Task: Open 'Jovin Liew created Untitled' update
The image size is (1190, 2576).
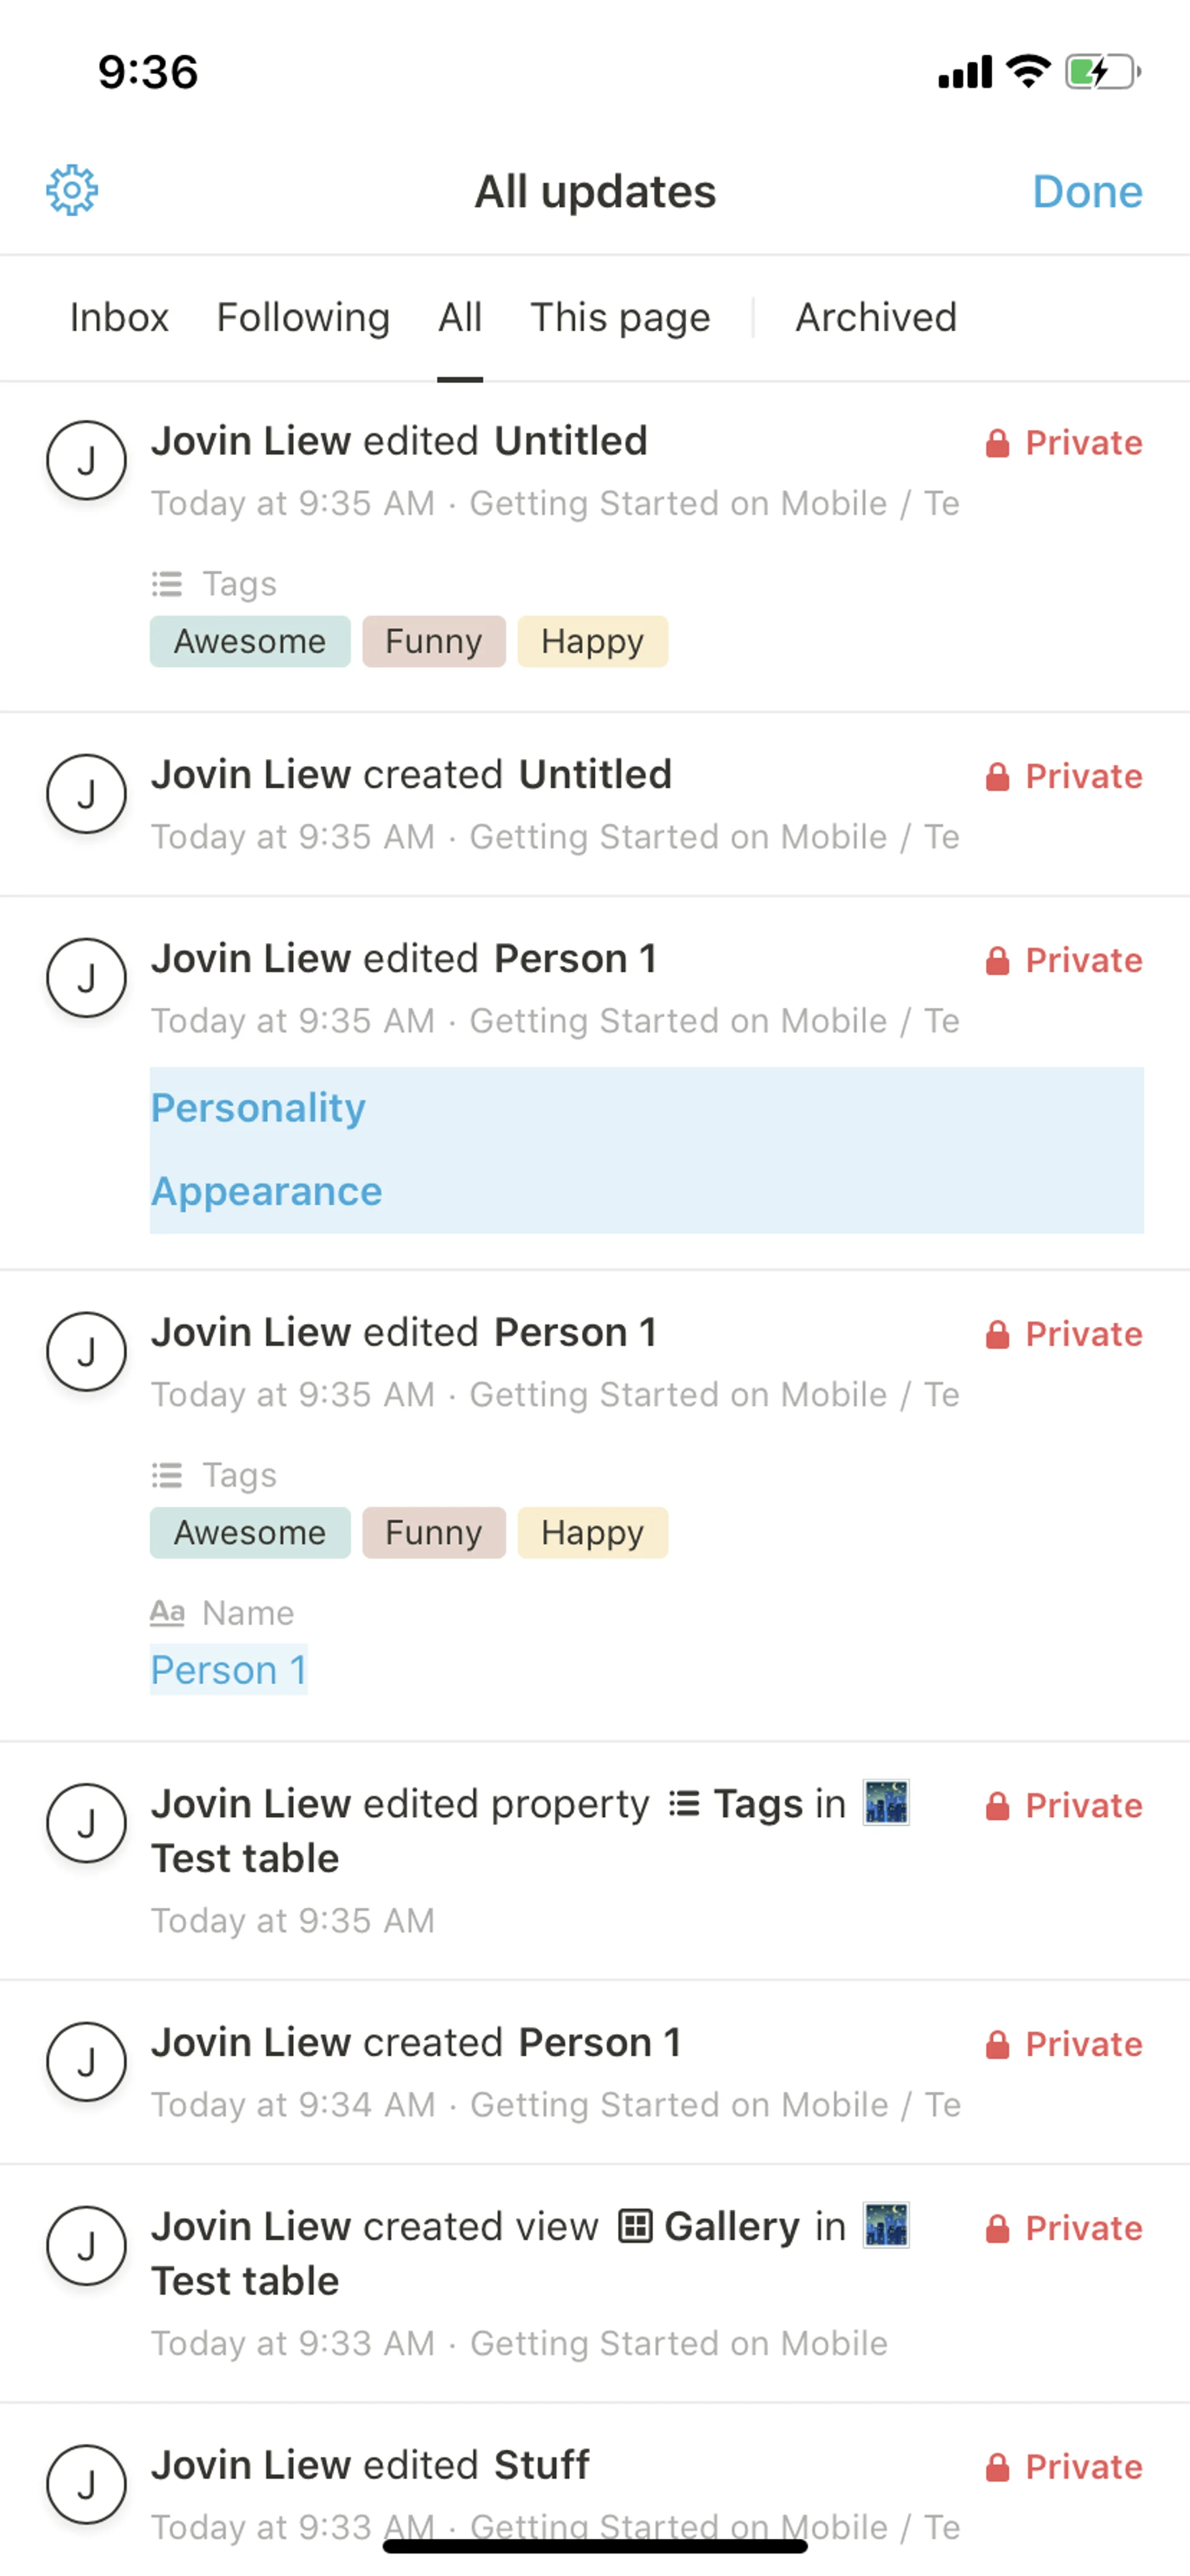Action: [x=595, y=804]
